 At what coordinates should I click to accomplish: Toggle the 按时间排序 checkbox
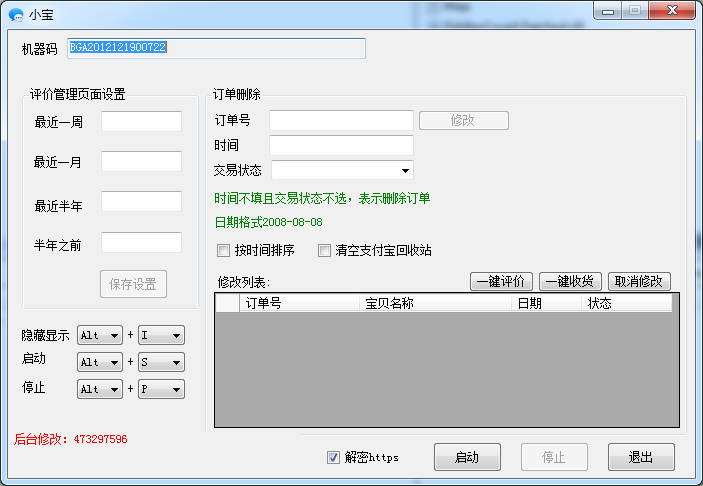point(224,250)
